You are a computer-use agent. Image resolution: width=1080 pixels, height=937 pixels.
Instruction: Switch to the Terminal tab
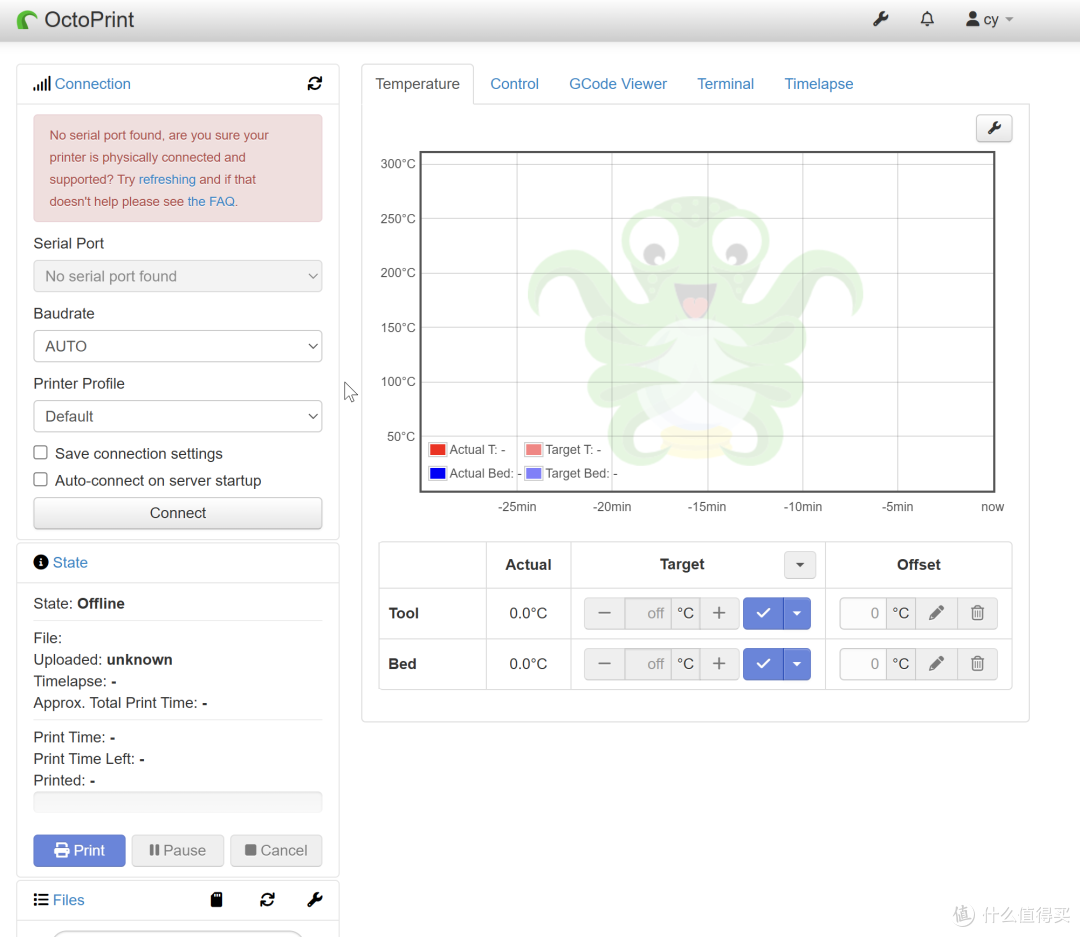725,84
